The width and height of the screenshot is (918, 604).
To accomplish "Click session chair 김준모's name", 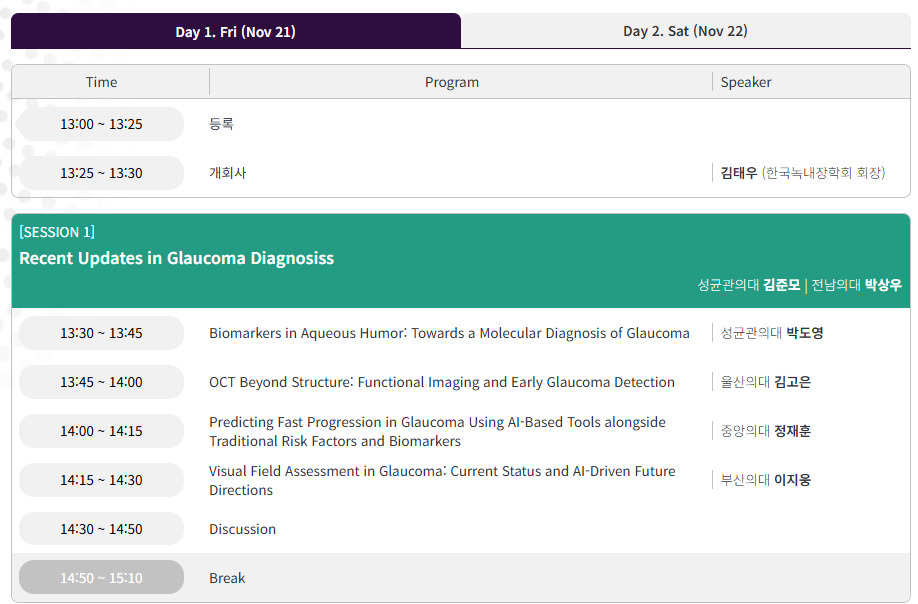I will (781, 285).
